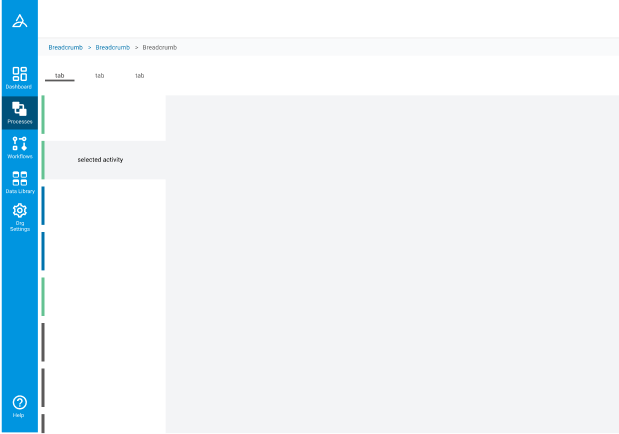The image size is (619, 434).
Task: Select the second gray-marked activity item
Action: [x=104, y=388]
